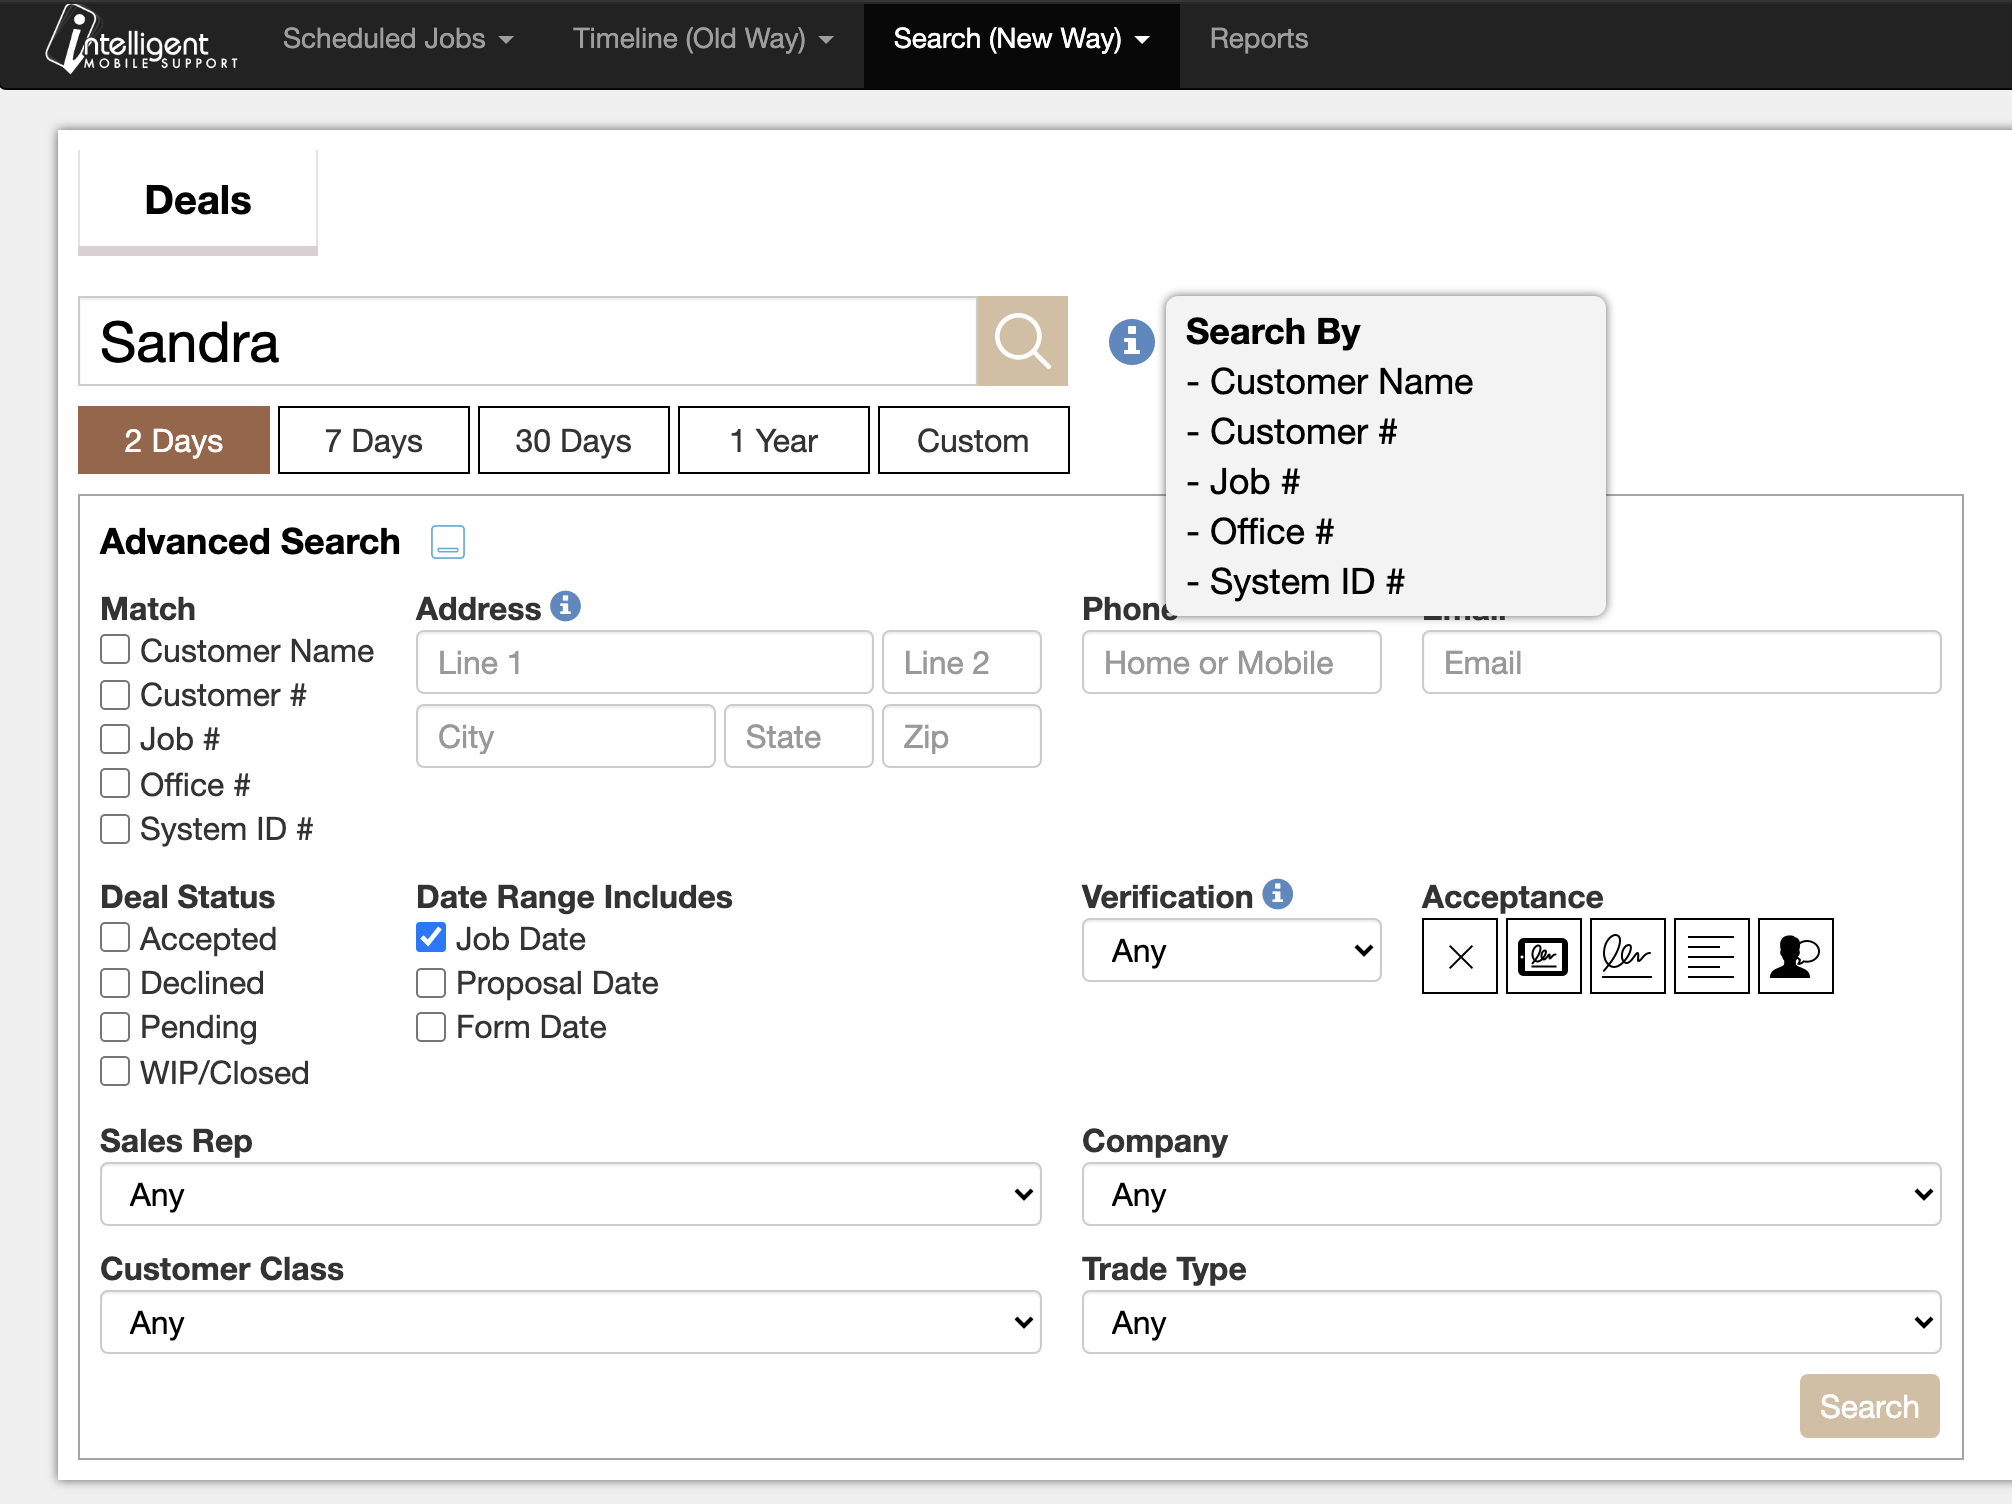This screenshot has height=1504, width=2012.
Task: Open the Customer Class dropdown
Action: coord(571,1322)
